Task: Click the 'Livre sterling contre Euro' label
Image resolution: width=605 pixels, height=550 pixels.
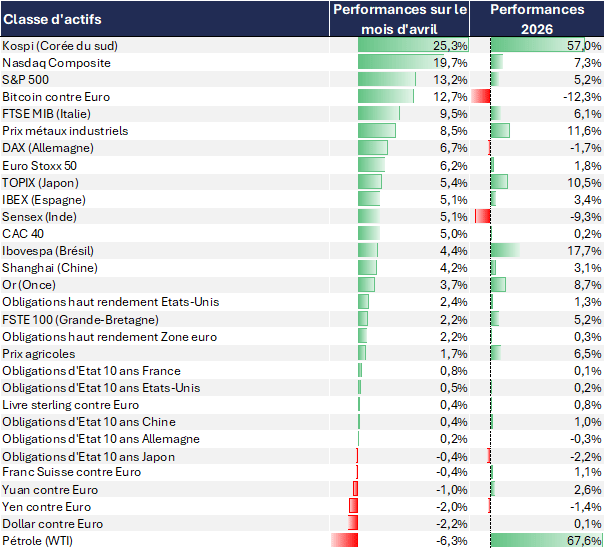Action: click(71, 404)
